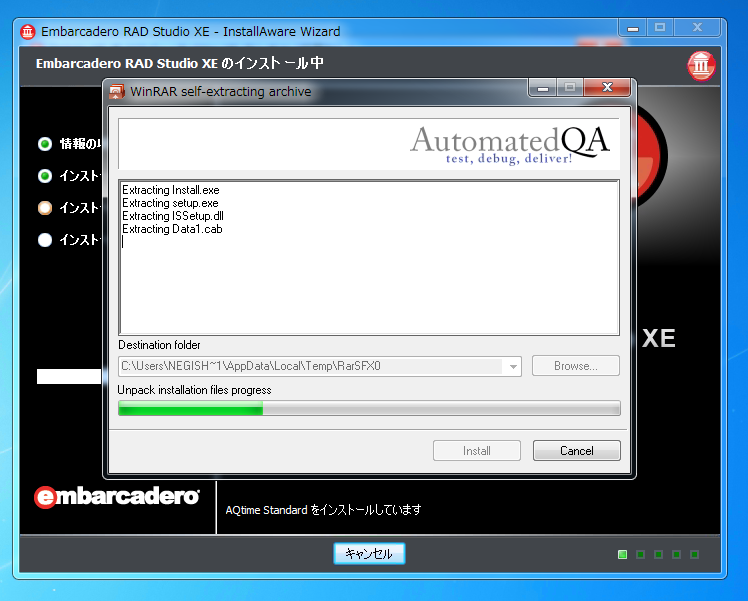Minimize the WinRAR self-extracting archive window
Viewport: 748px width, 601px height.
click(543, 87)
